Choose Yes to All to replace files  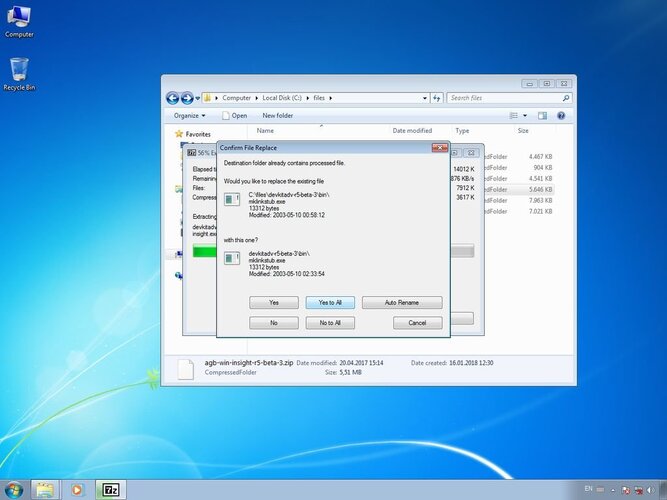(330, 303)
